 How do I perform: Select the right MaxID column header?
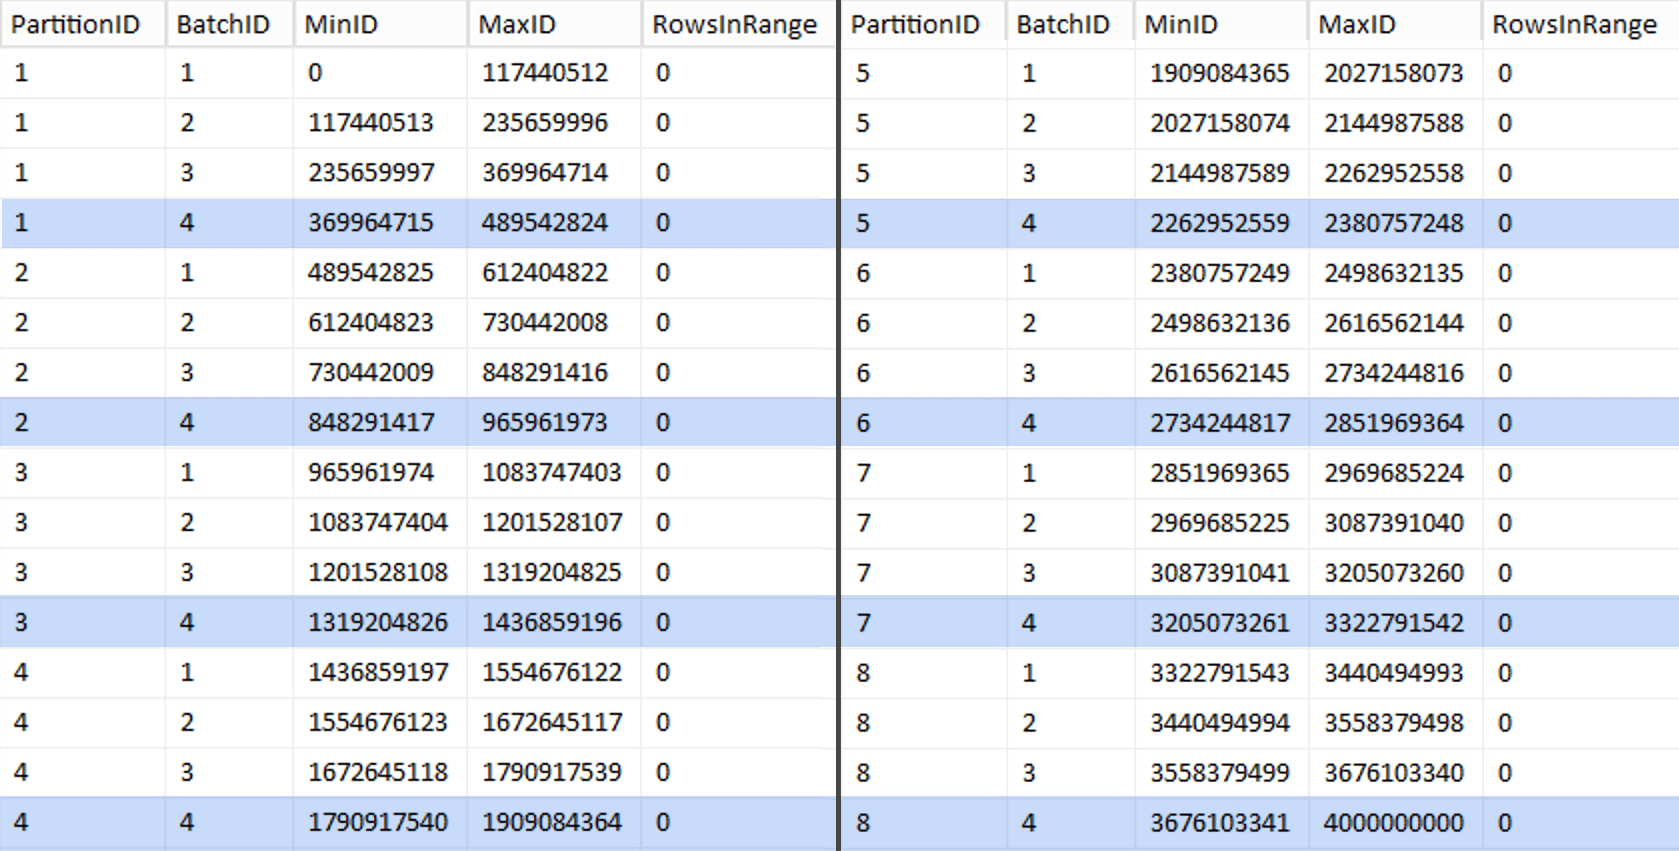[x=1395, y=24]
